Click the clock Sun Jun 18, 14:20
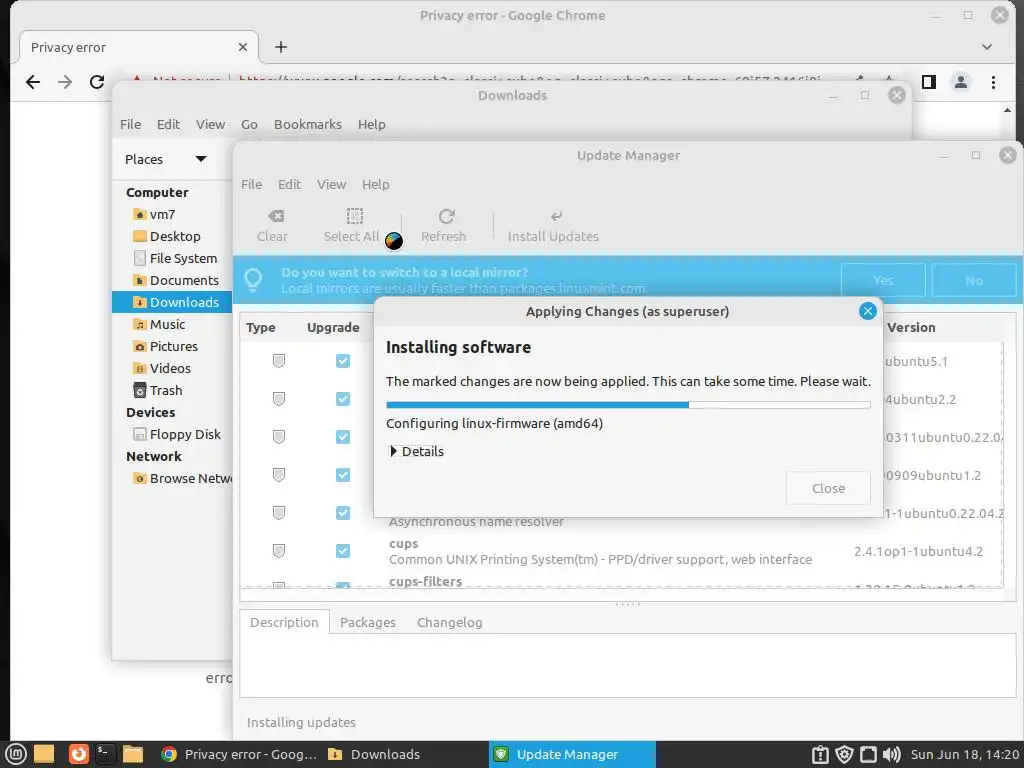 click(x=965, y=754)
